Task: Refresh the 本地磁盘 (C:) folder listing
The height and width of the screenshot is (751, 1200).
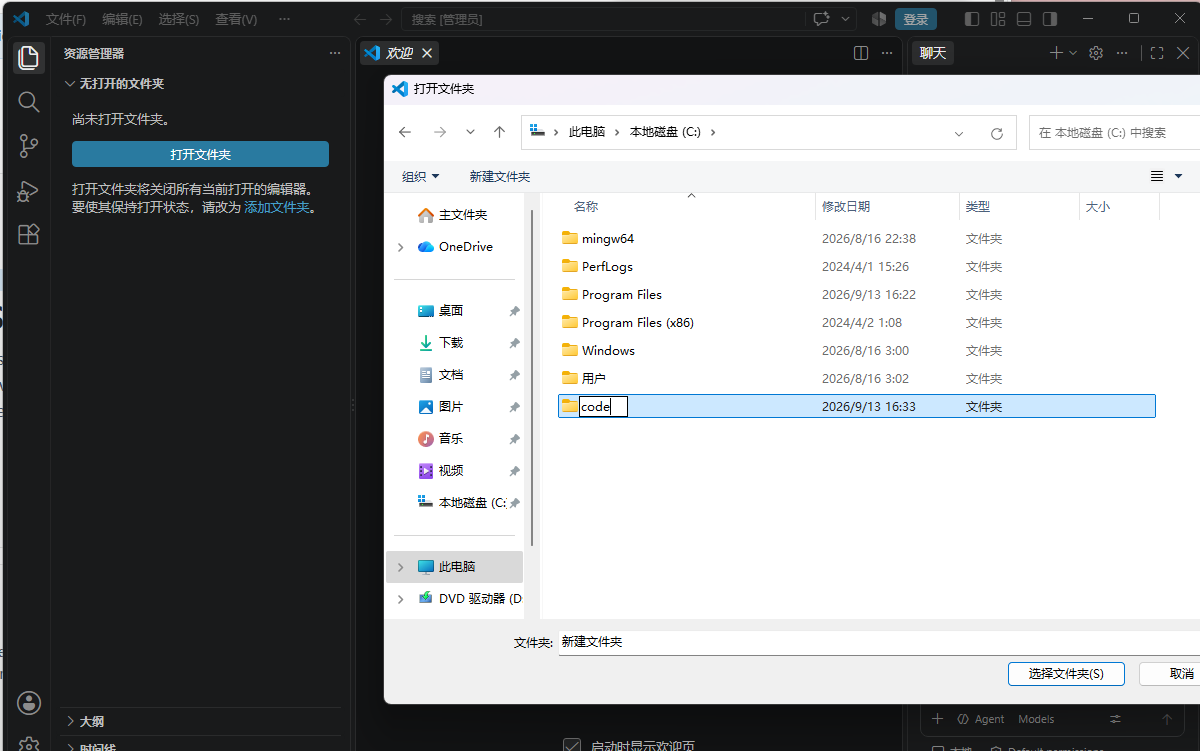Action: (x=996, y=133)
